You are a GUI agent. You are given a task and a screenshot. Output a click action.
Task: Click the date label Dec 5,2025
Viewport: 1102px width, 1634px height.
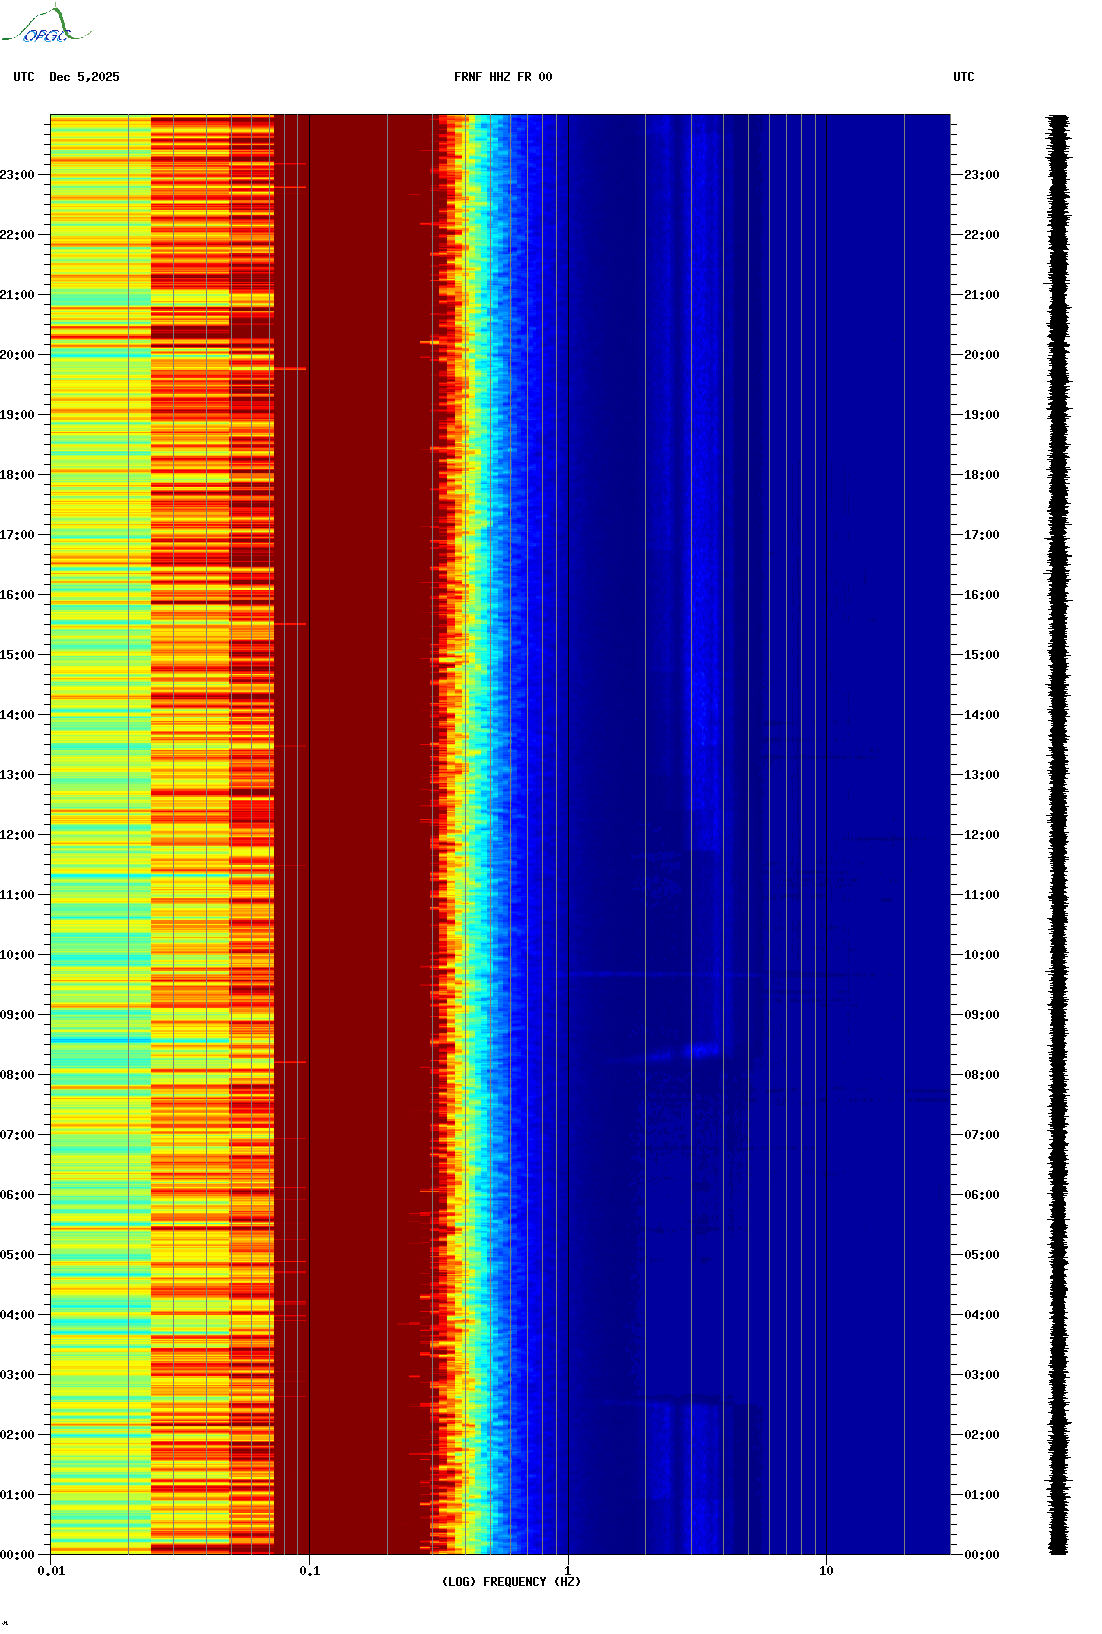click(x=84, y=77)
